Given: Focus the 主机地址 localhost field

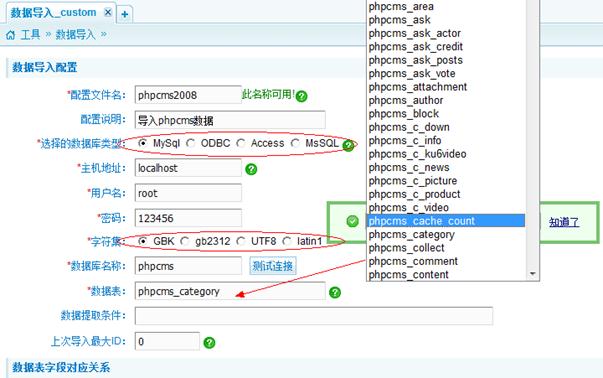Looking at the screenshot, I should (188, 168).
